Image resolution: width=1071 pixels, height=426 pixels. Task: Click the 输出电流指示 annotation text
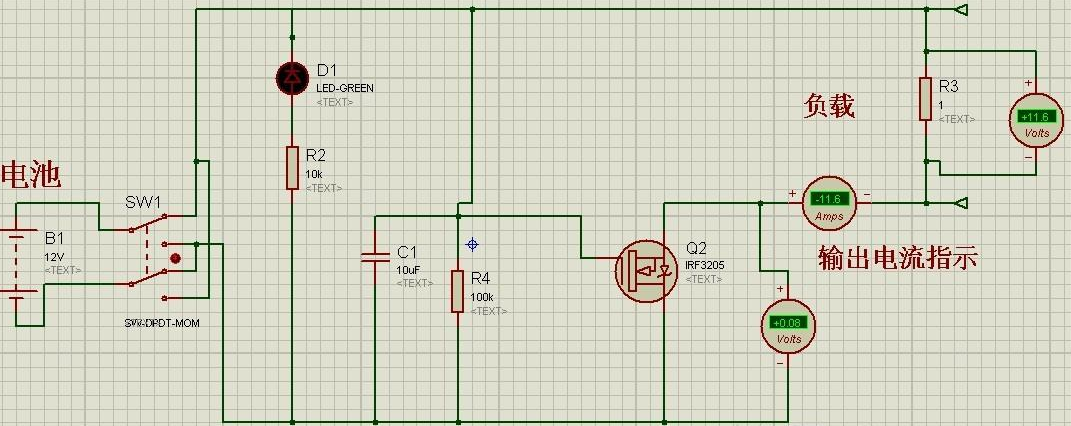tap(898, 258)
